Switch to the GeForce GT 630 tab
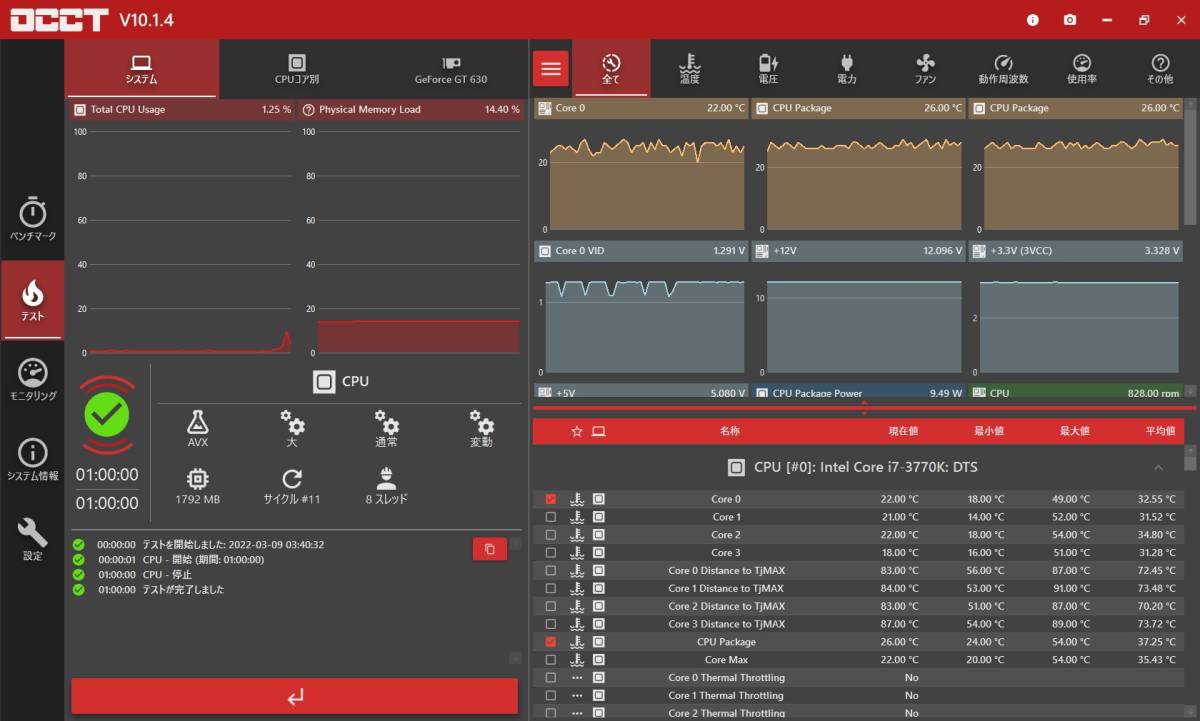Screen dimensions: 1200x721 click(451, 69)
